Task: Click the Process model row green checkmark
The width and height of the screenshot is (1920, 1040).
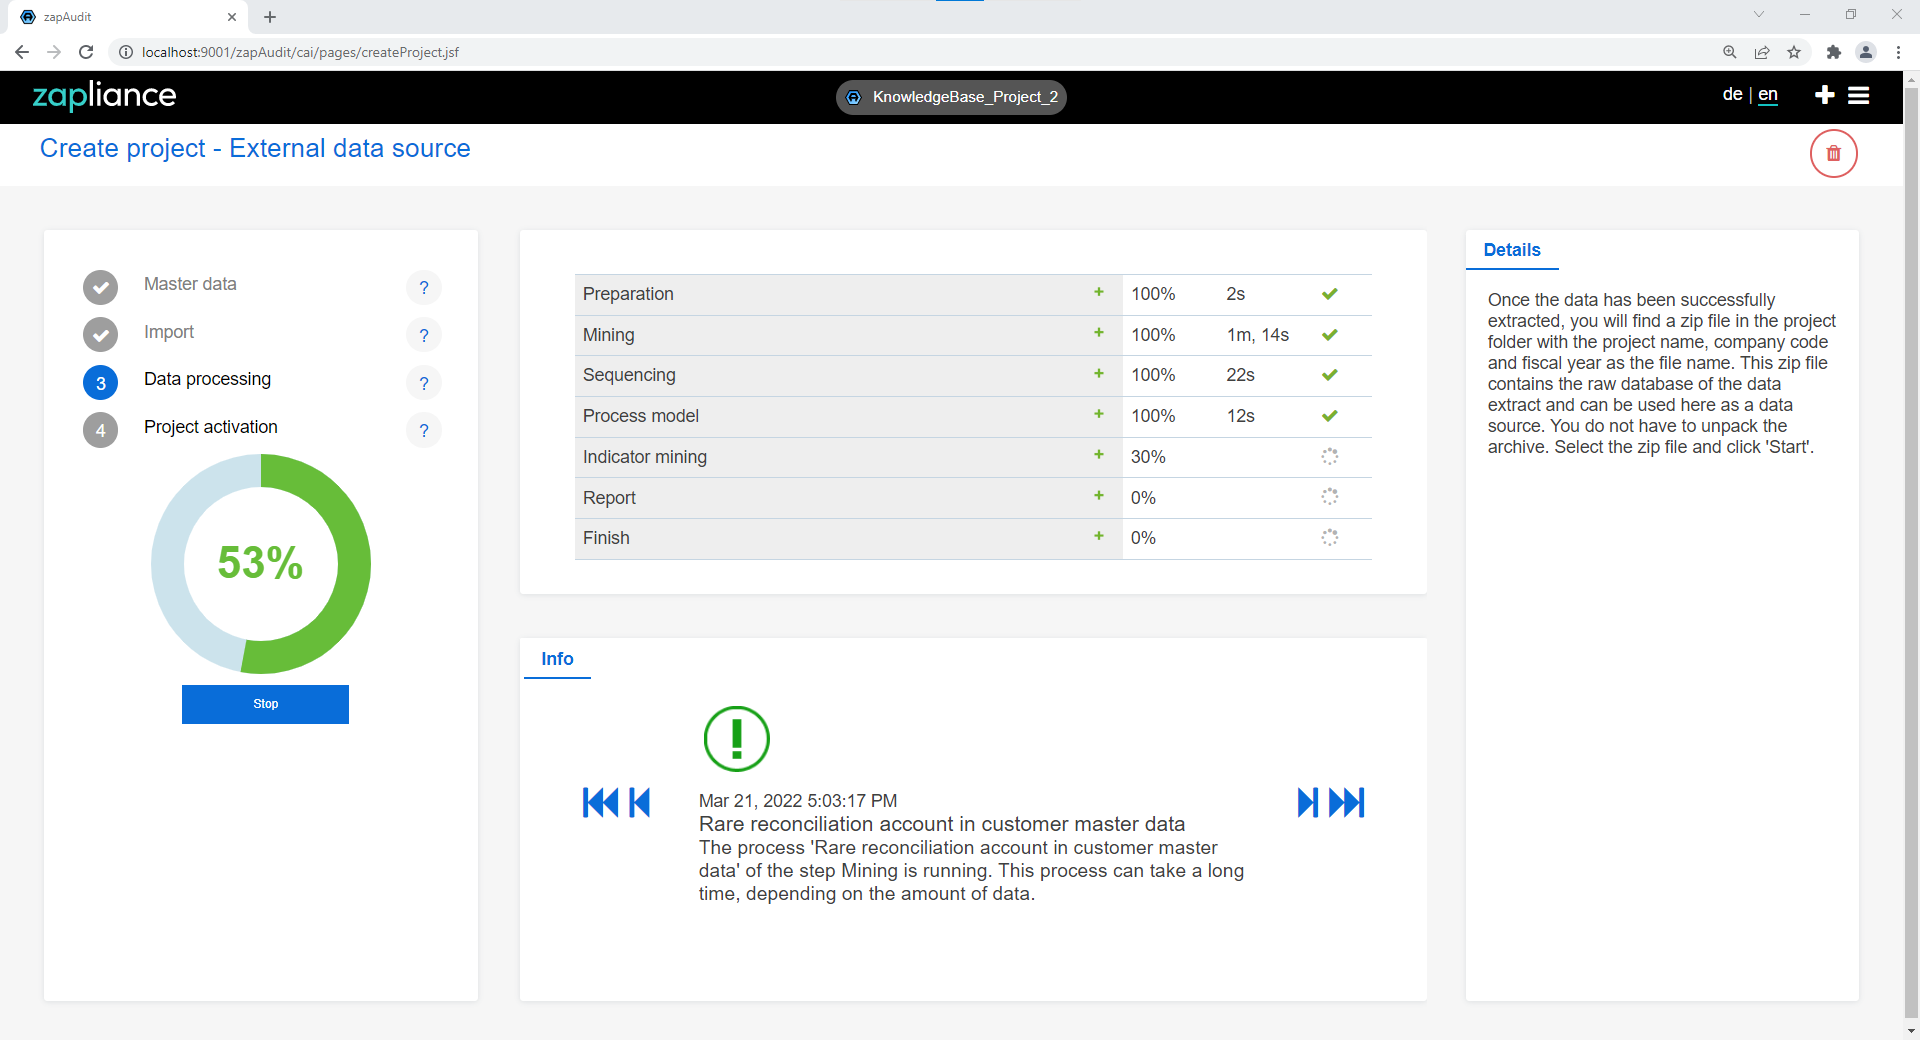Action: click(1330, 416)
